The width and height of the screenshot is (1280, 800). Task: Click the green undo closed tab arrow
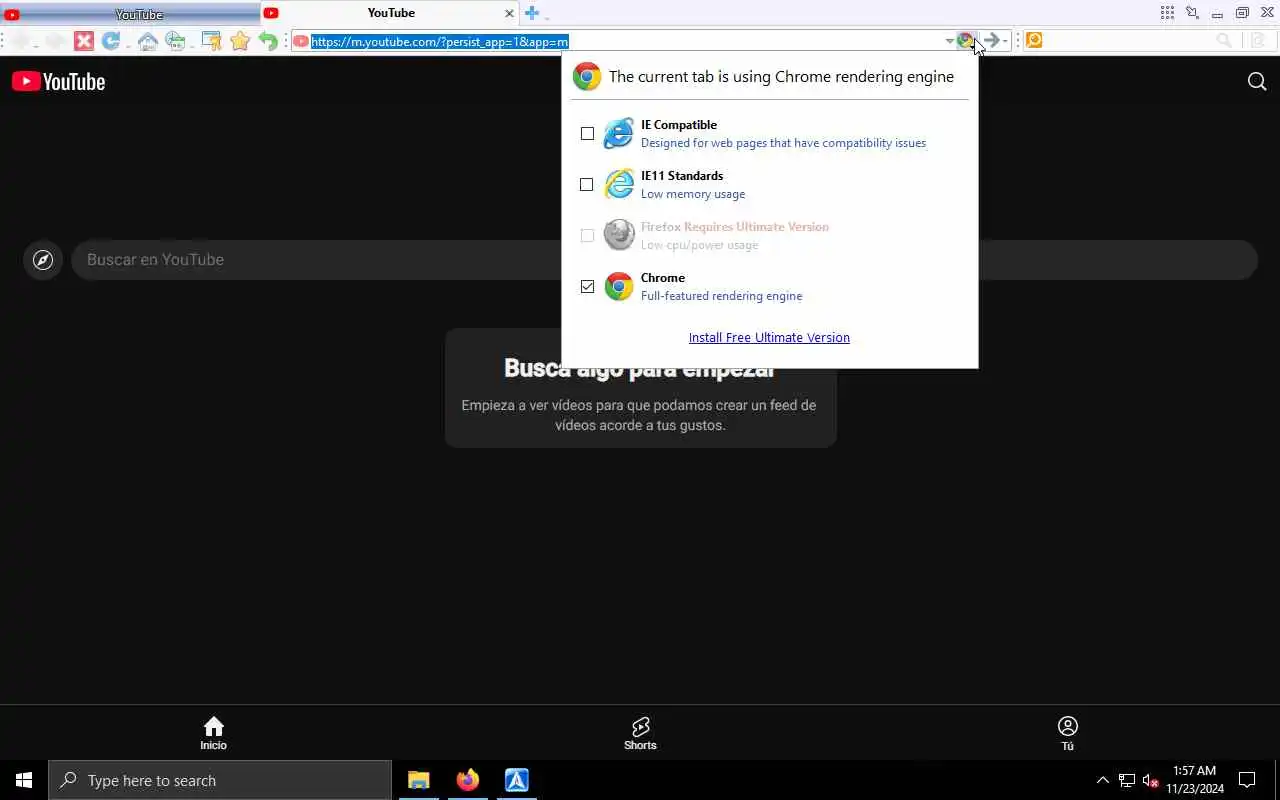tap(268, 41)
